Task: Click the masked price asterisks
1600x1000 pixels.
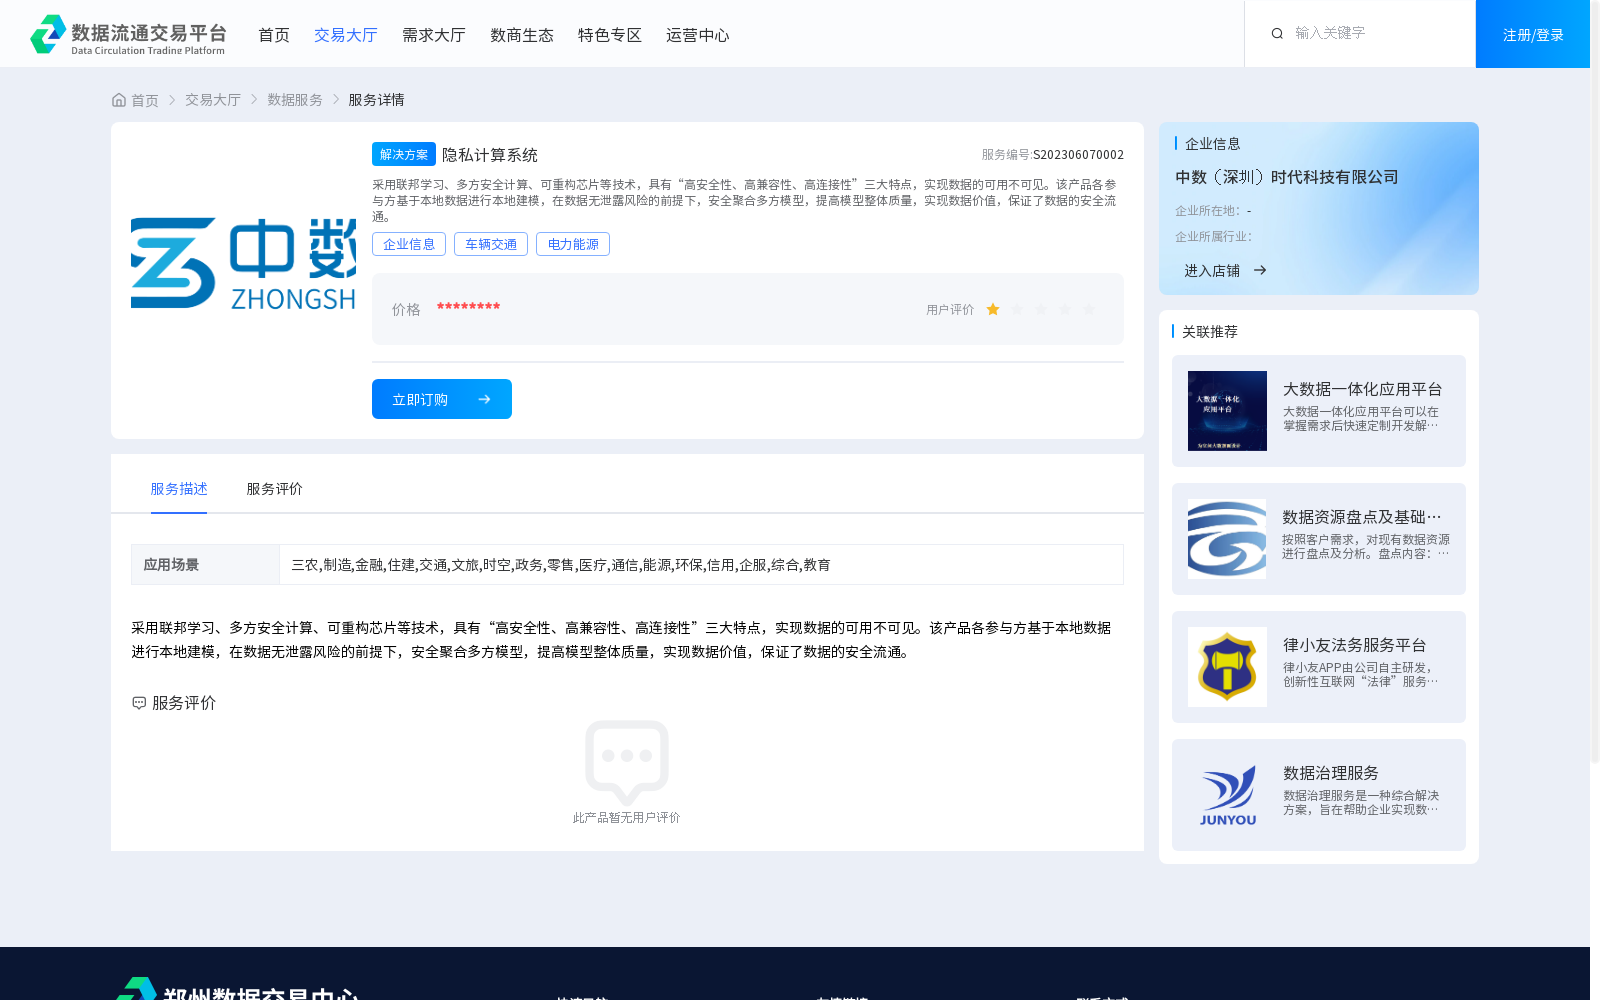Action: click(468, 308)
